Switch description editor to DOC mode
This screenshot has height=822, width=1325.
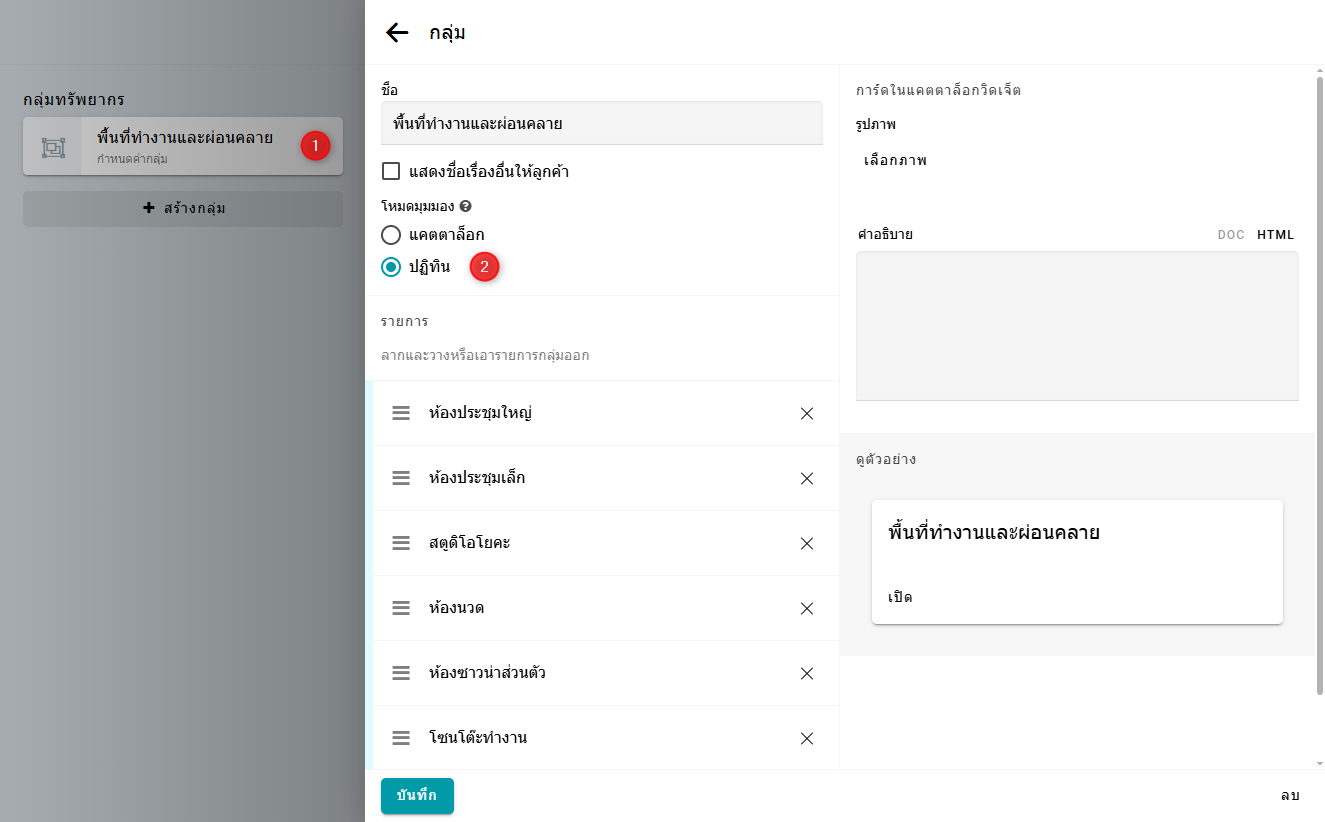click(1230, 235)
